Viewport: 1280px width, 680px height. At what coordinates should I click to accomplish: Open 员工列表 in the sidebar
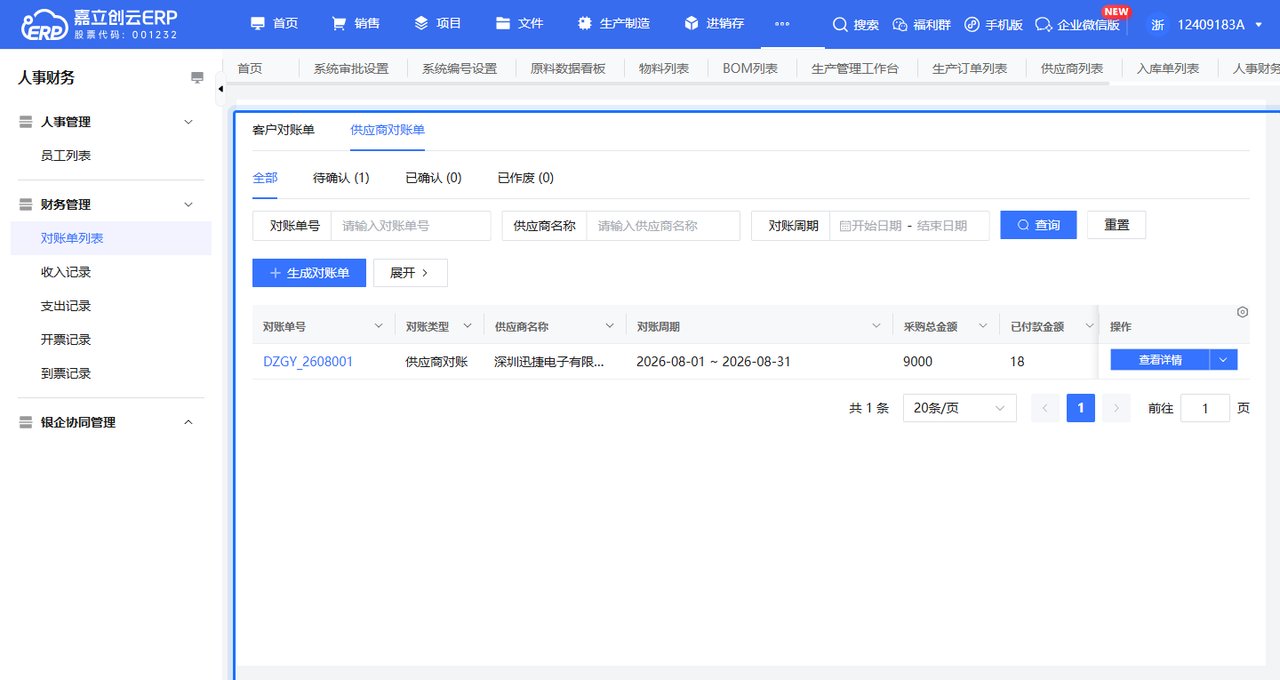click(66, 156)
